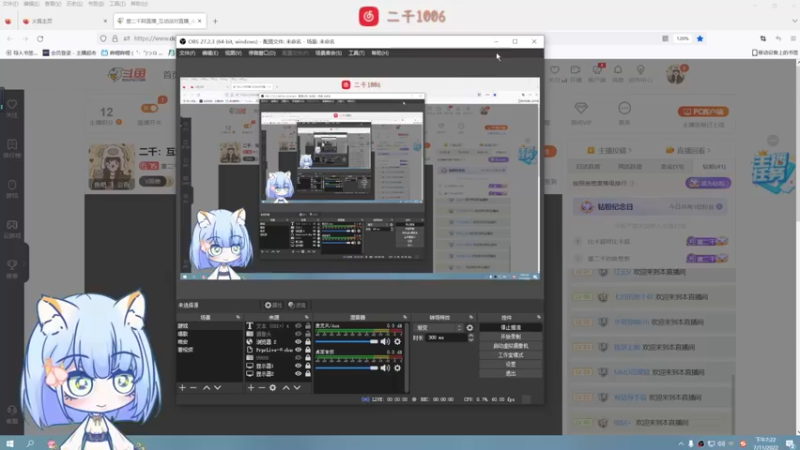Click 启动虚拟摄像机 virtual camera button

[x=511, y=346]
